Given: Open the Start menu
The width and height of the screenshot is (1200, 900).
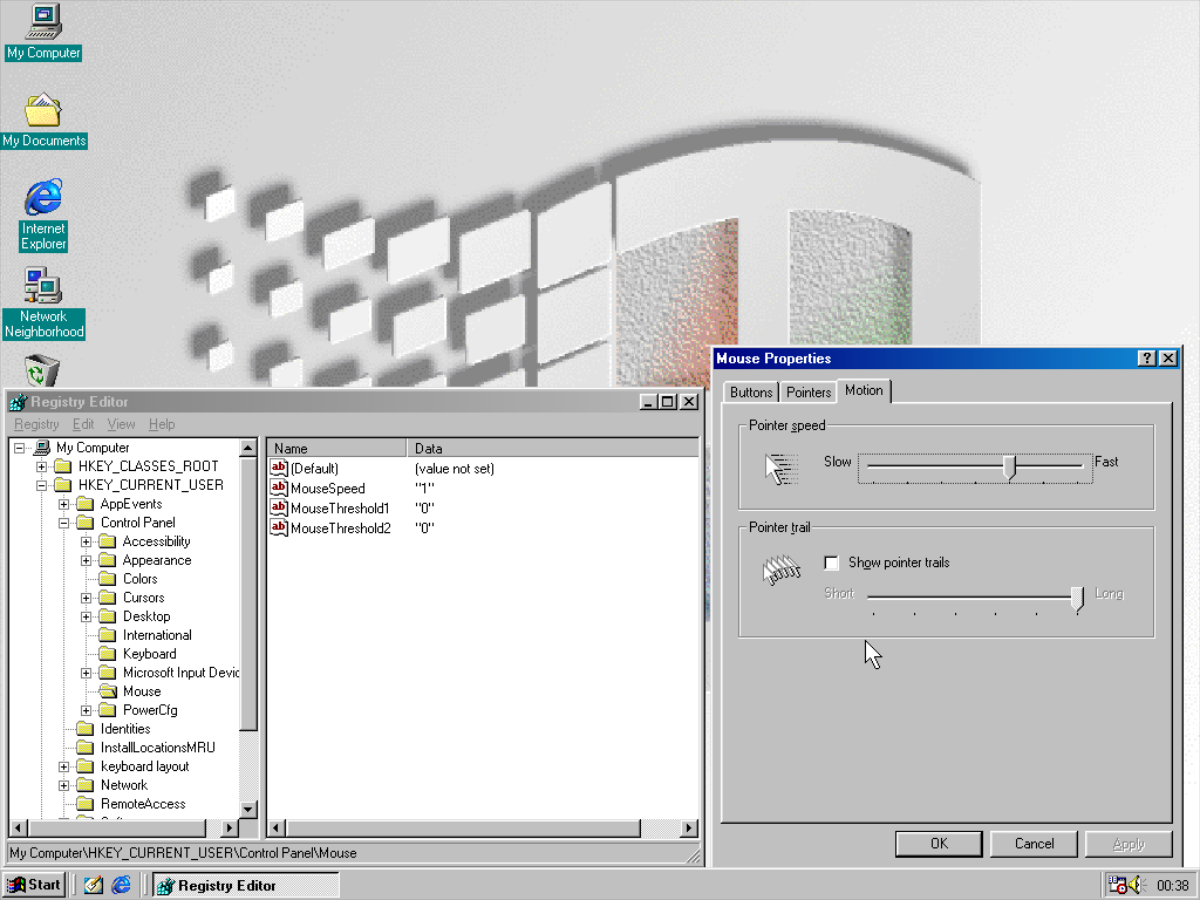Looking at the screenshot, I should click(34, 885).
